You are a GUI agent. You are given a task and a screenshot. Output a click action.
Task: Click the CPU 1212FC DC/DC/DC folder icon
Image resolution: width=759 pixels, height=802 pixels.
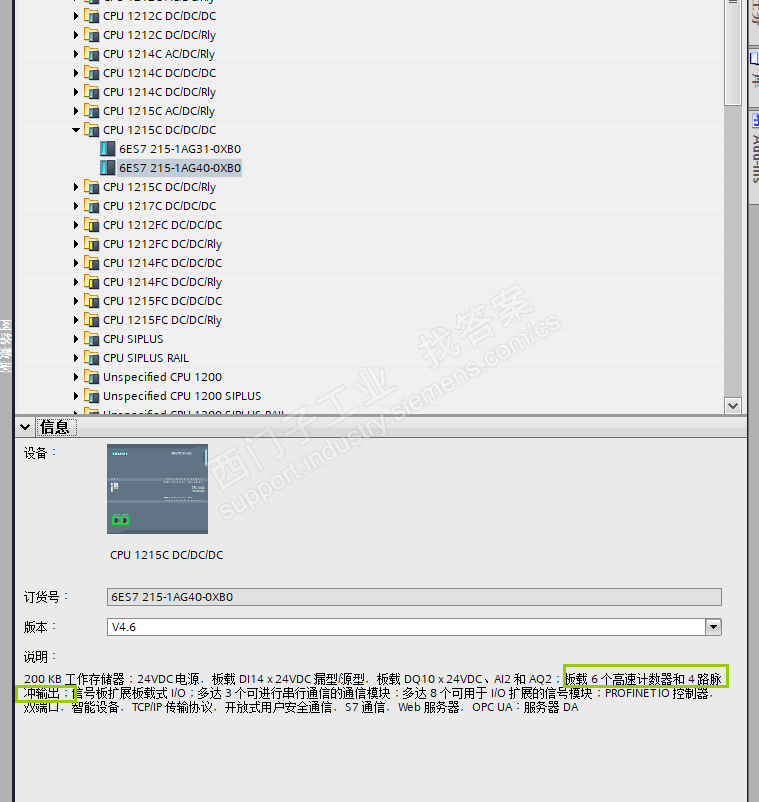coord(92,225)
